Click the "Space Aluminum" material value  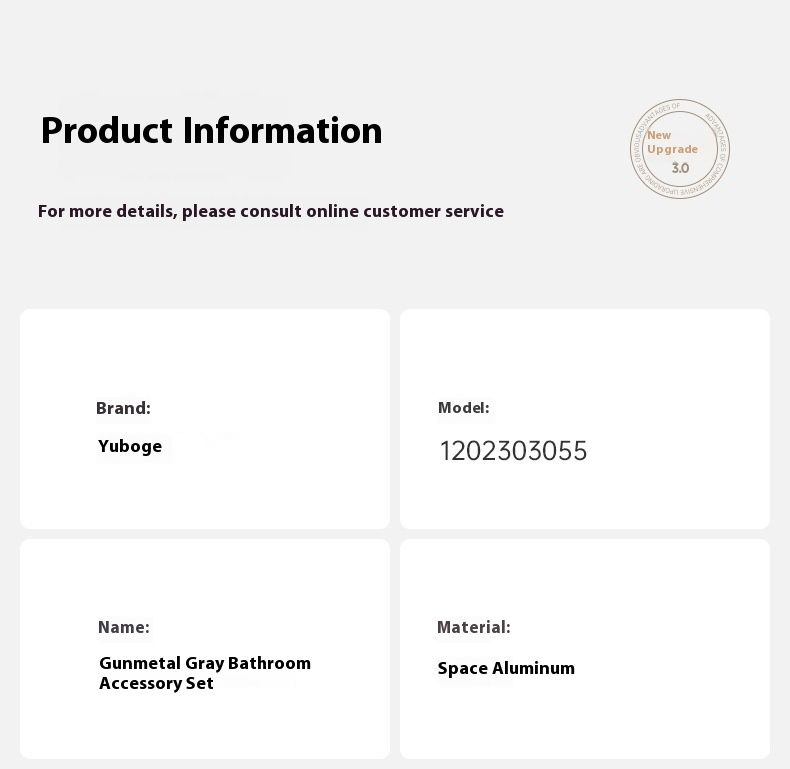click(x=506, y=668)
